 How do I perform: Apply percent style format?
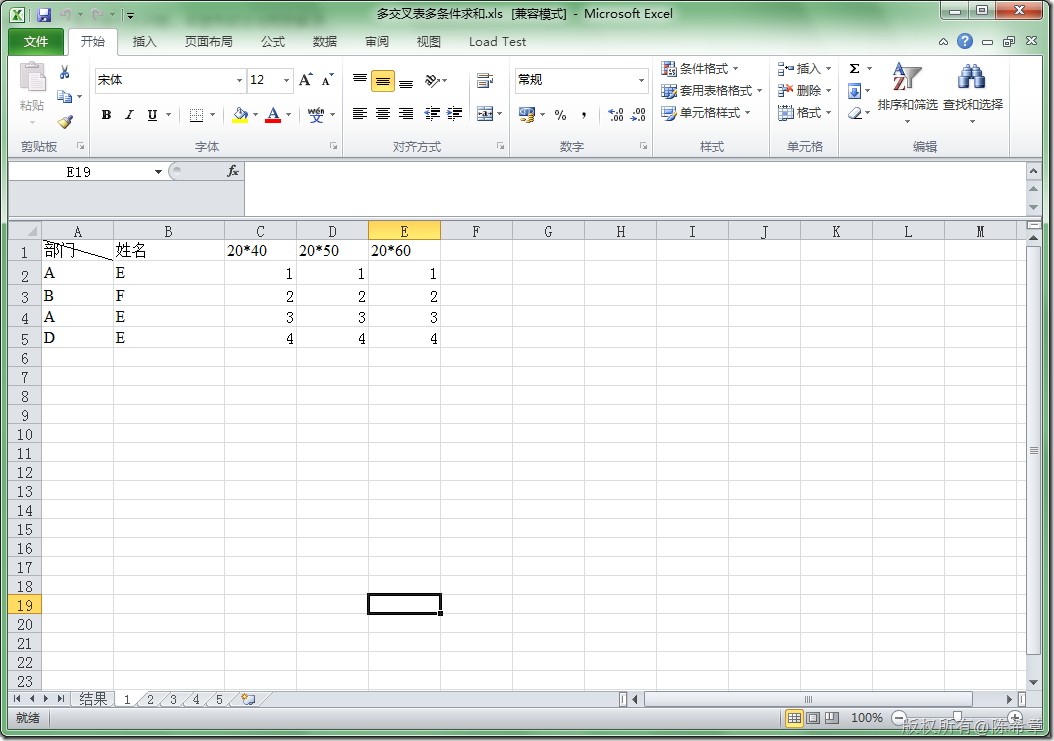[x=561, y=115]
